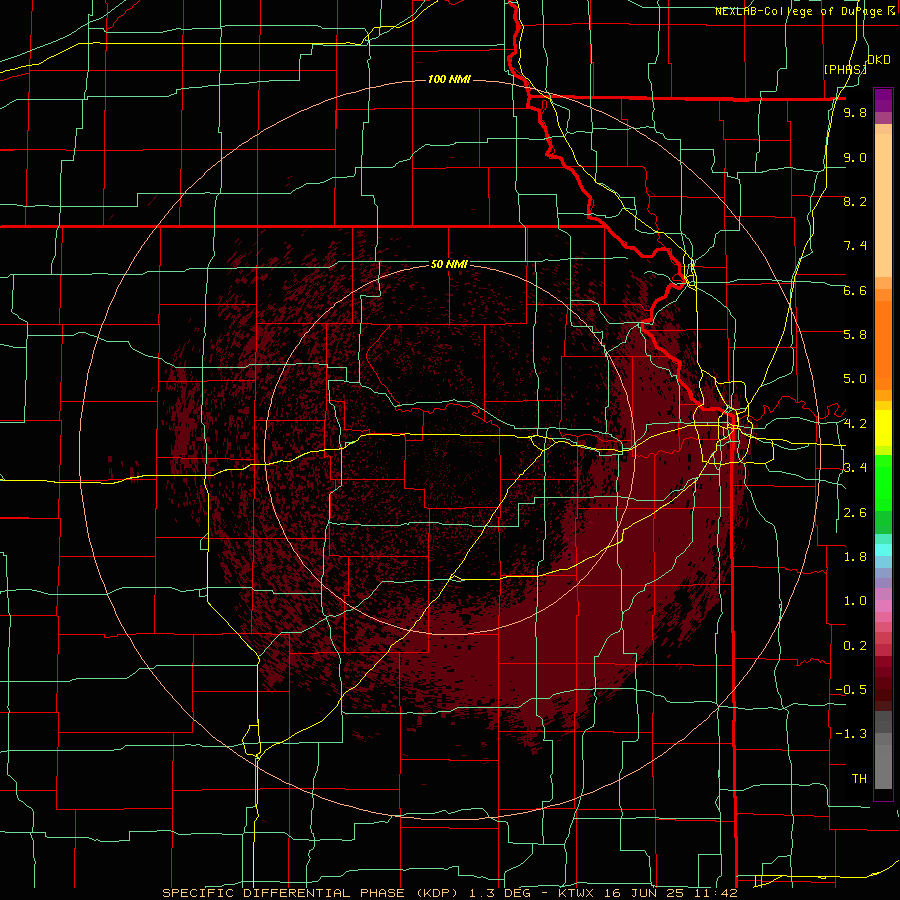Click the 9.8 value on the color scale
The image size is (900, 900).
point(855,113)
